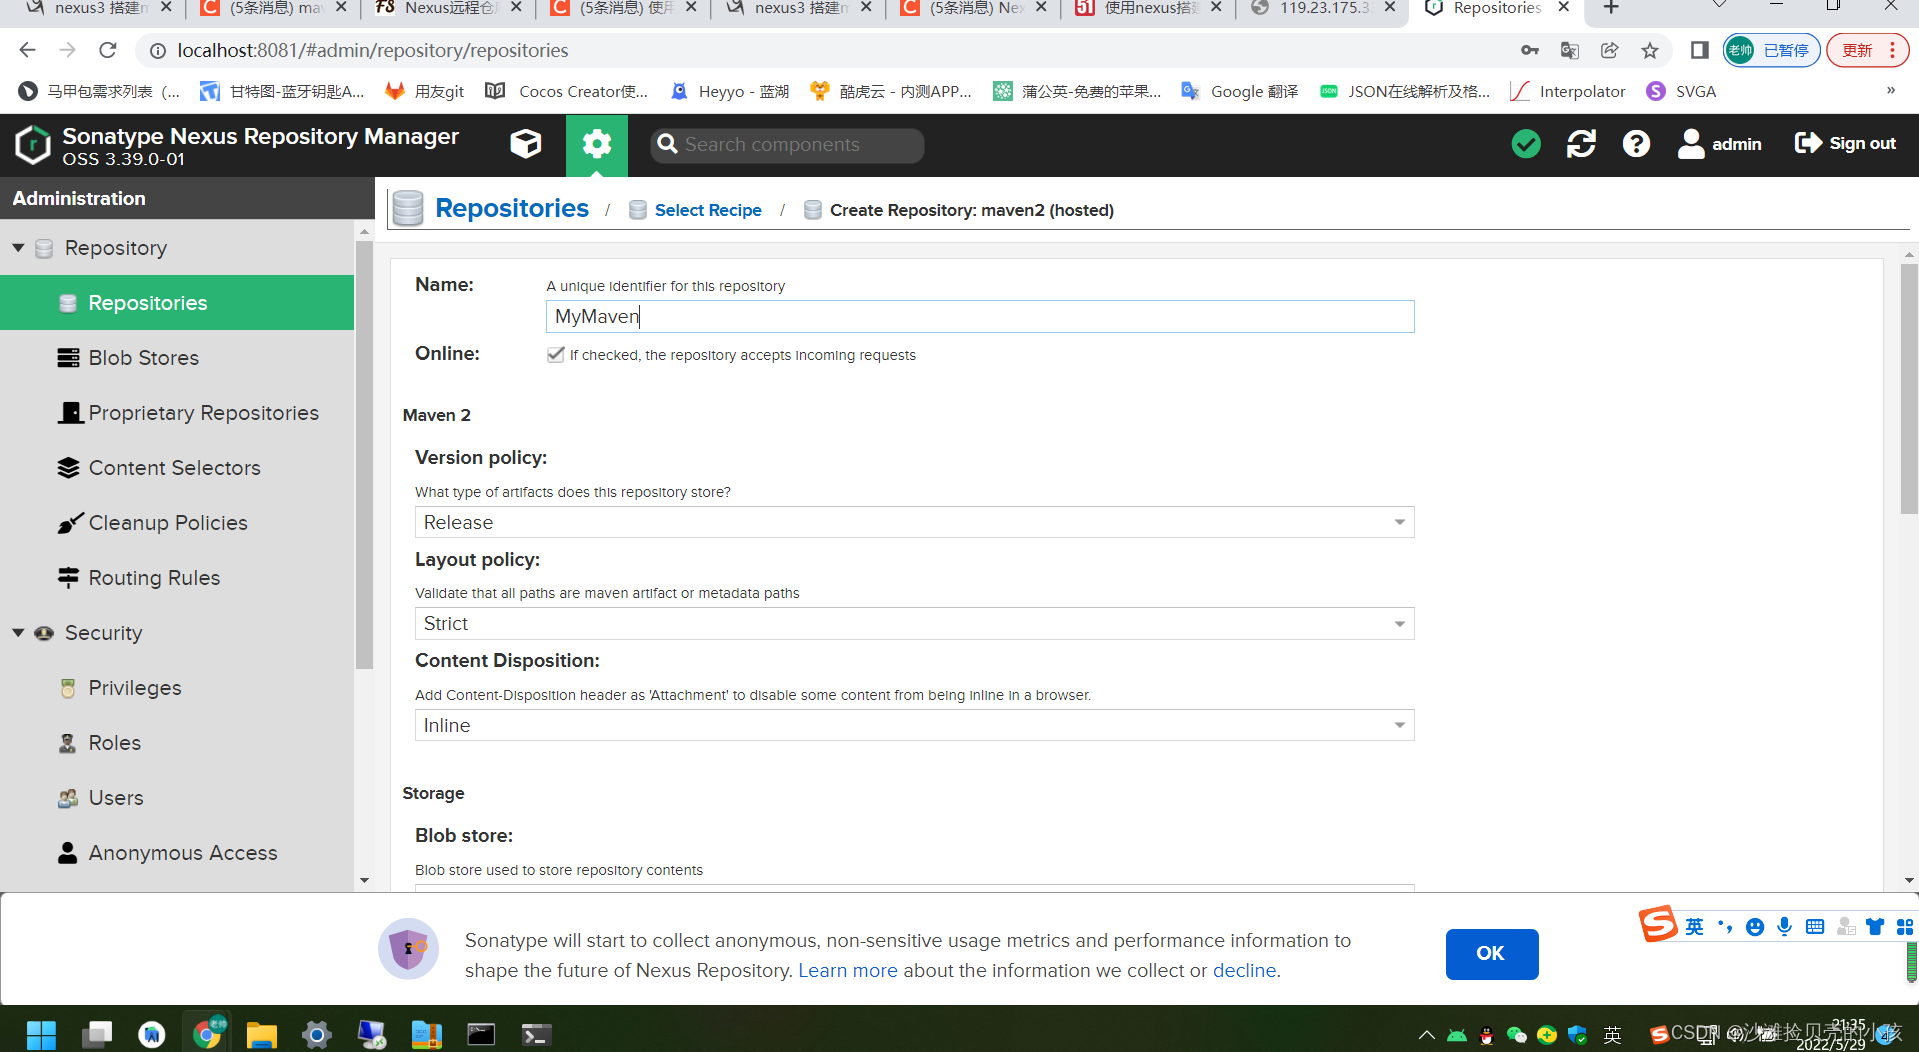Open the Help question mark icon
This screenshot has height=1052, width=1919.
(x=1636, y=144)
